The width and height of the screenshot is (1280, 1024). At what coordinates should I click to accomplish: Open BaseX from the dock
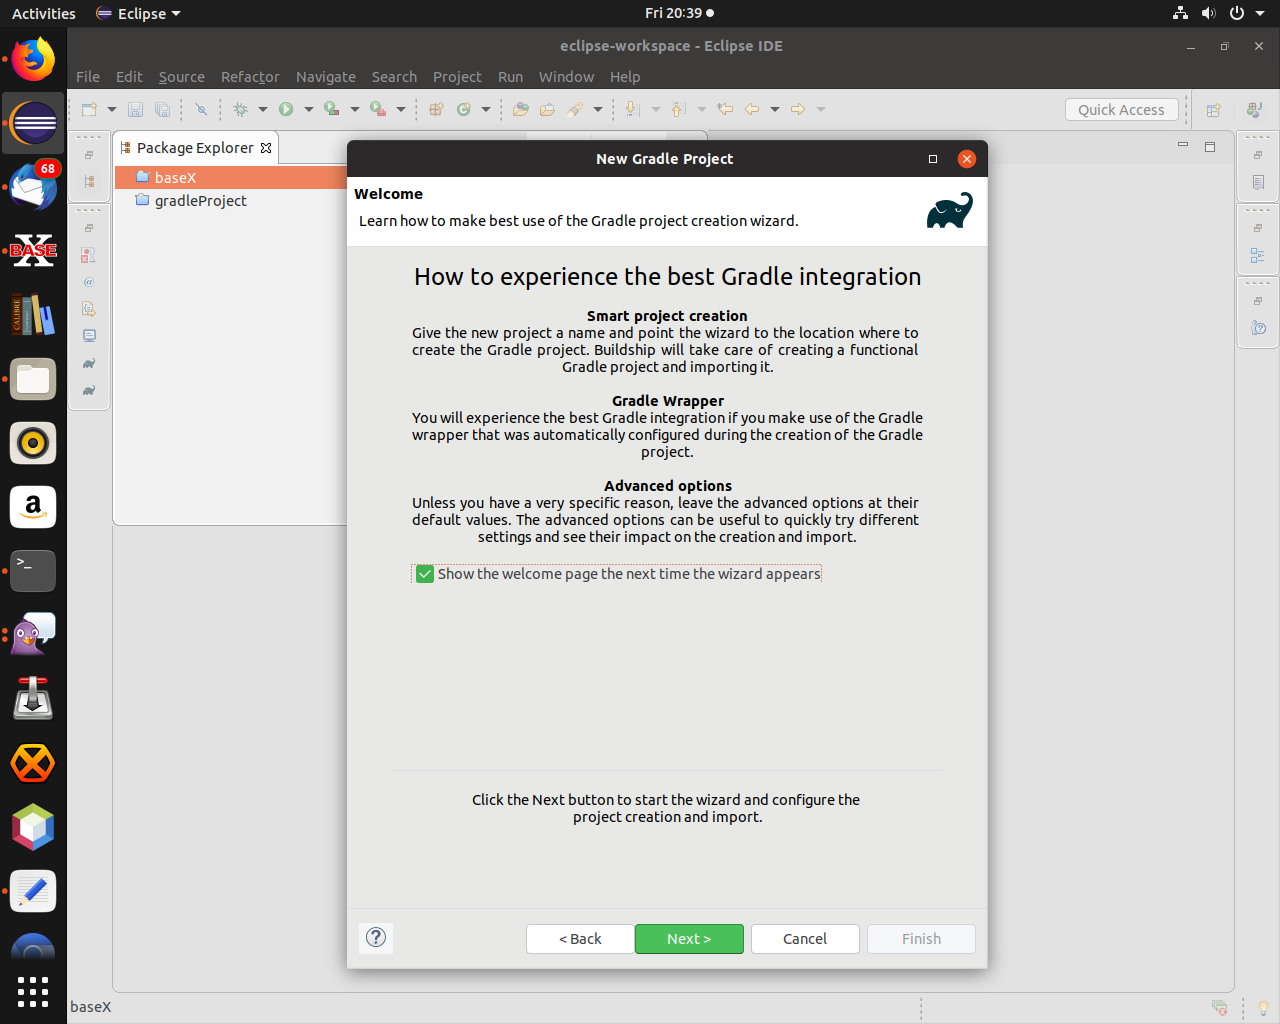33,251
